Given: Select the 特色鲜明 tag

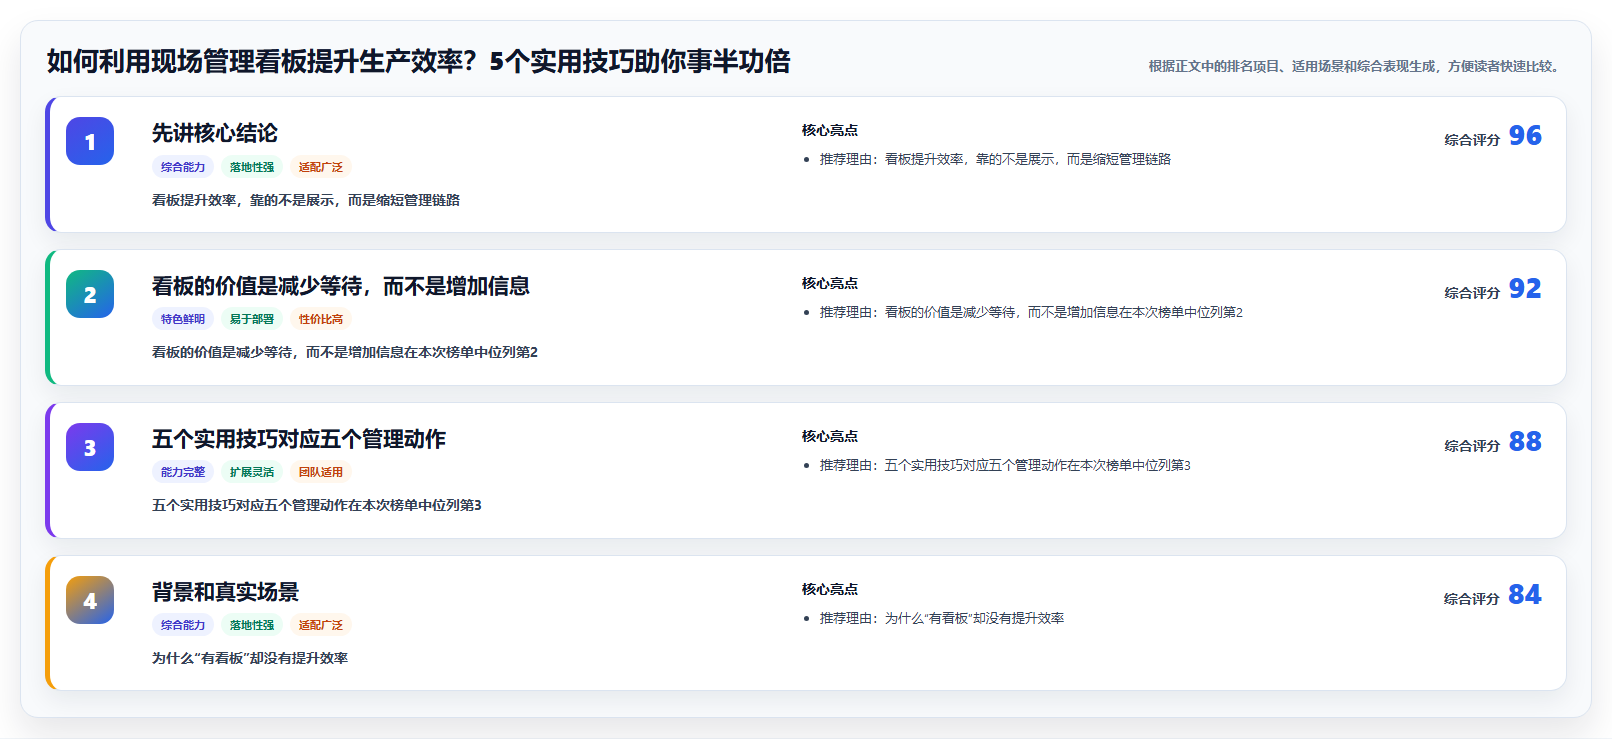Looking at the screenshot, I should tap(183, 319).
